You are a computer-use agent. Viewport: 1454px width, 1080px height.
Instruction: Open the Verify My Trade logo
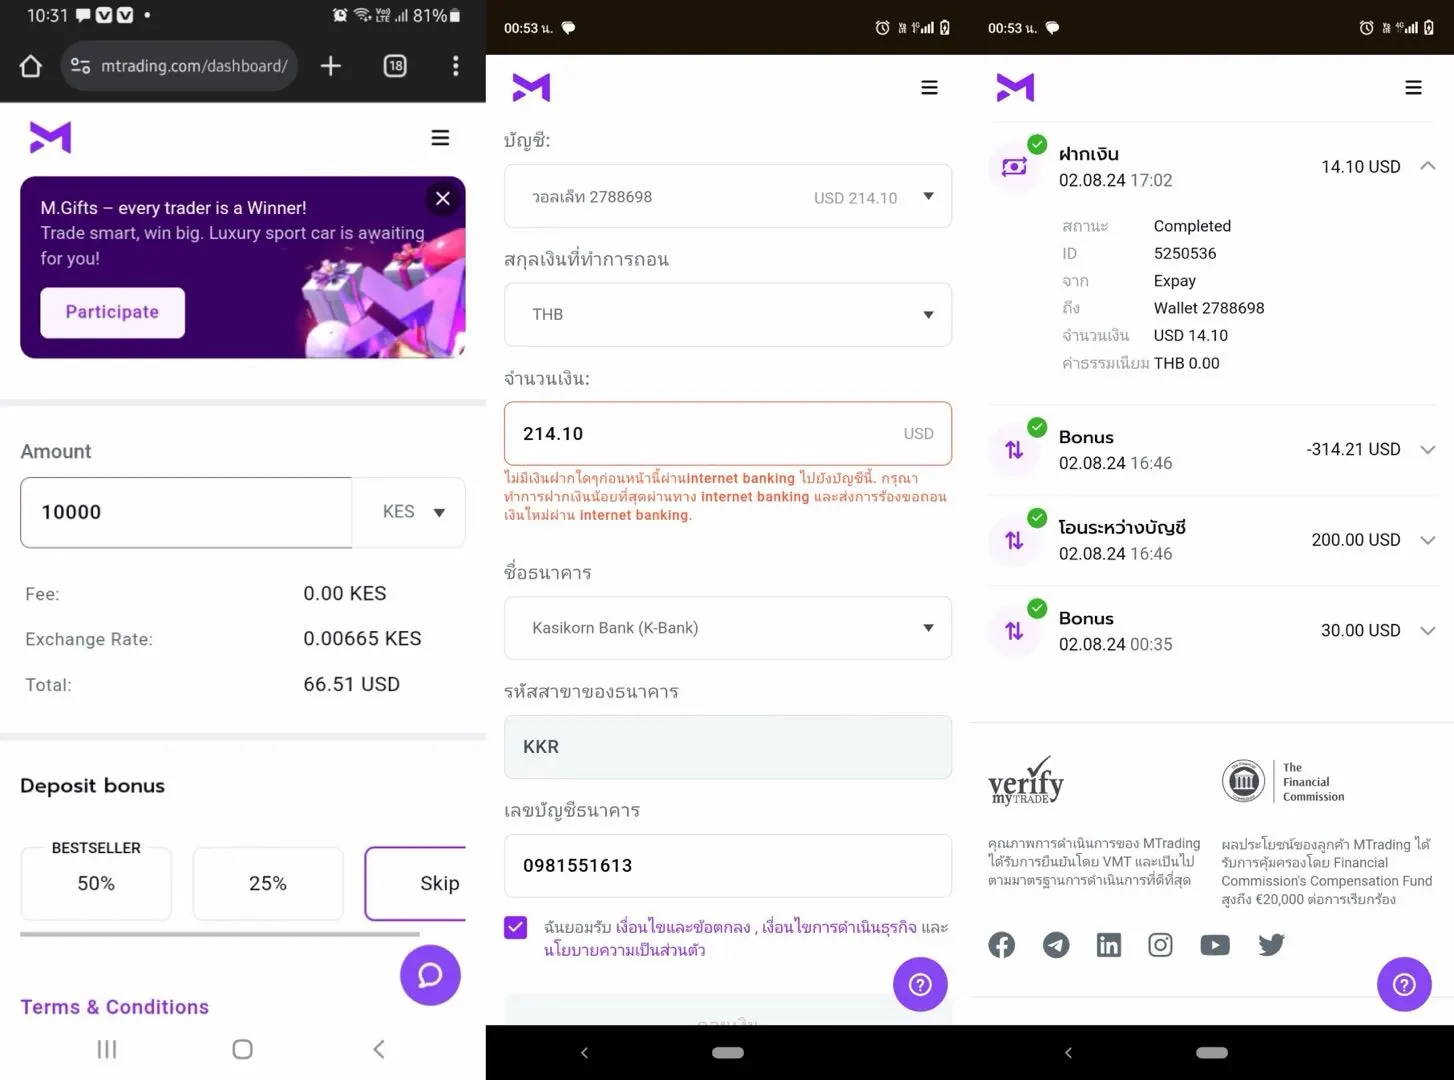(1026, 781)
